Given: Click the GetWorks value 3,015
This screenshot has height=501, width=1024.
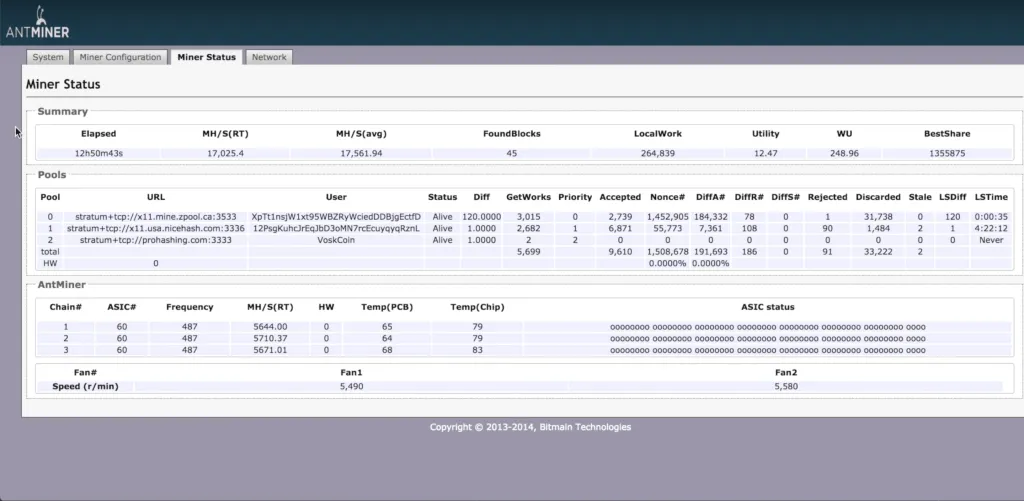Looking at the screenshot, I should click(x=528, y=217).
